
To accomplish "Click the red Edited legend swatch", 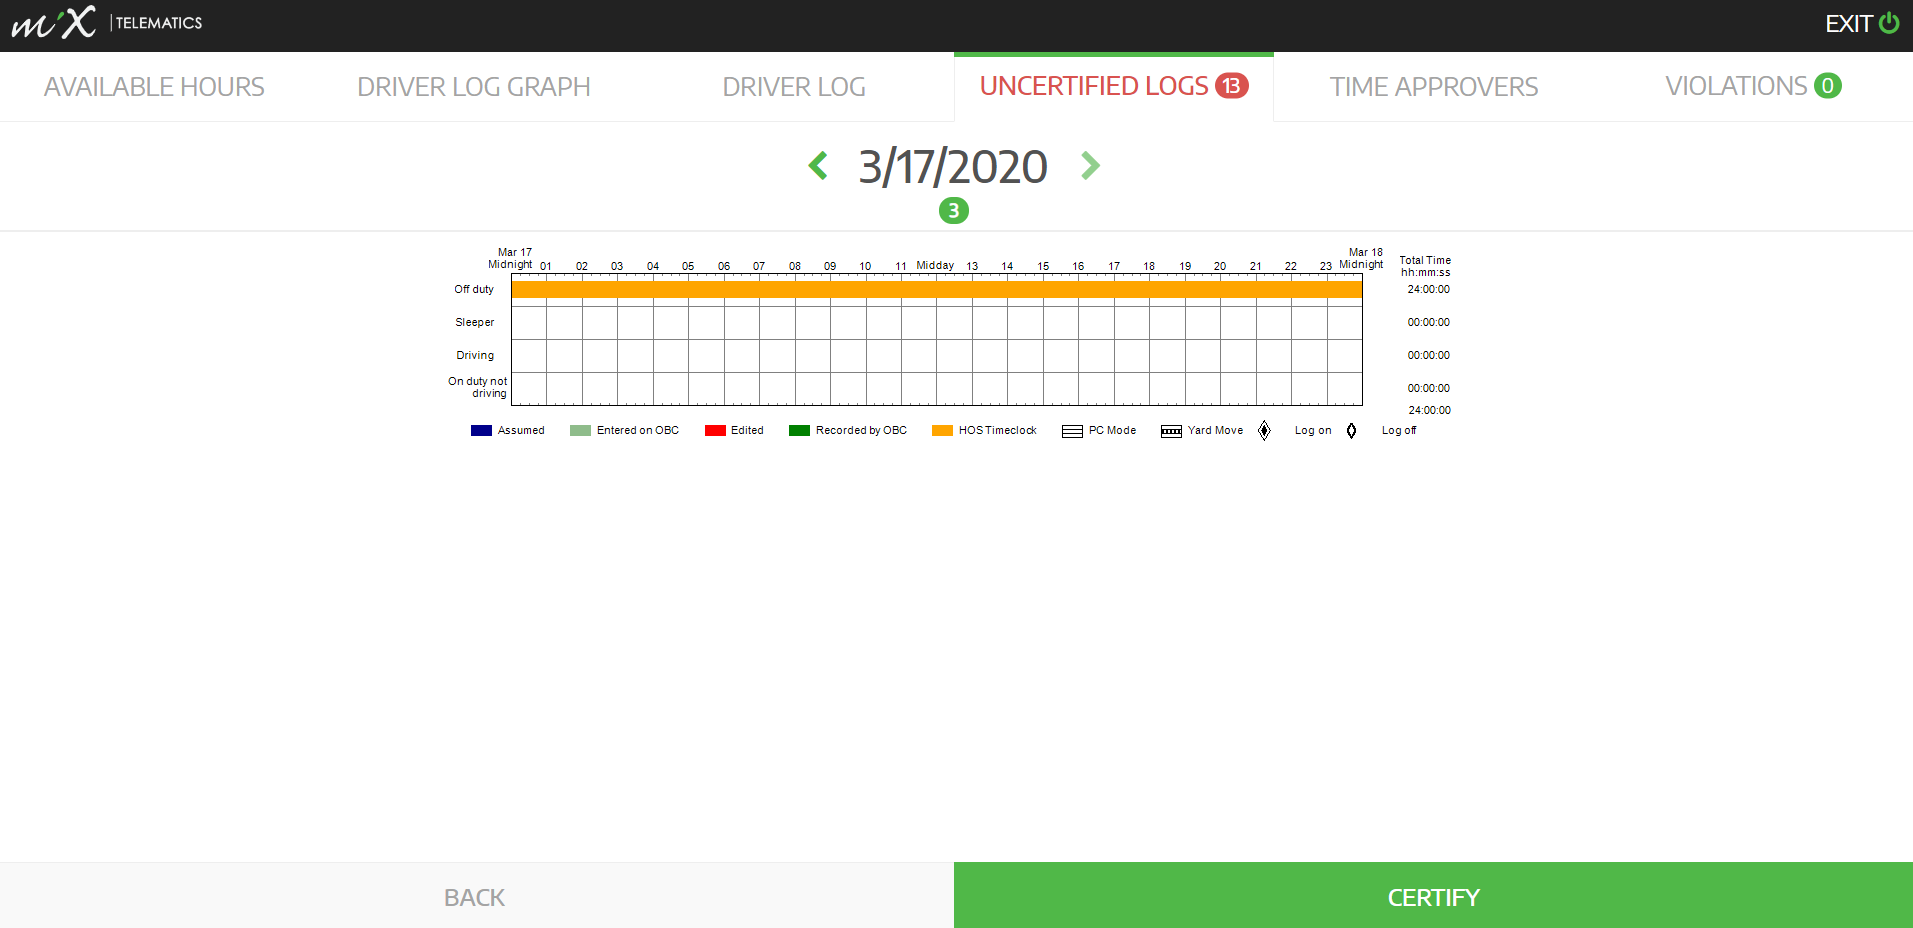I will pyautogui.click(x=715, y=431).
